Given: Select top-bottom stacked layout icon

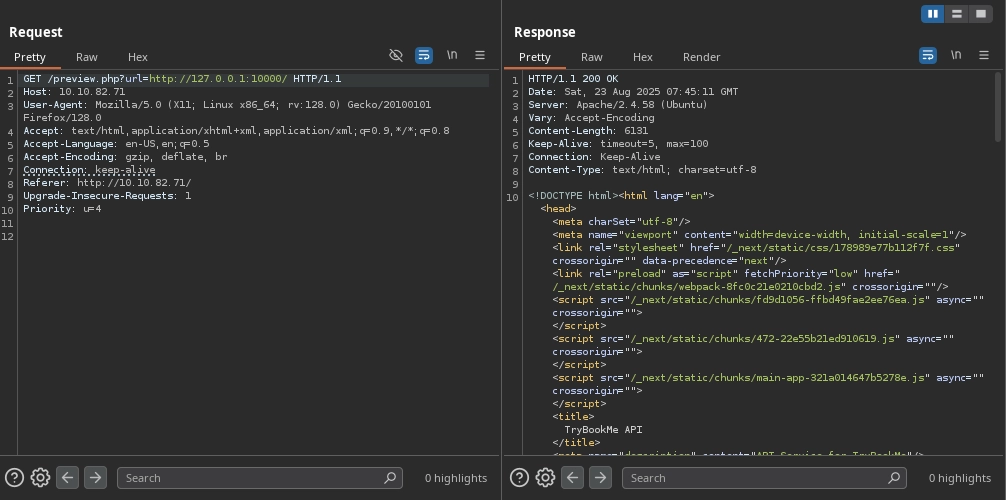Looking at the screenshot, I should pos(957,14).
